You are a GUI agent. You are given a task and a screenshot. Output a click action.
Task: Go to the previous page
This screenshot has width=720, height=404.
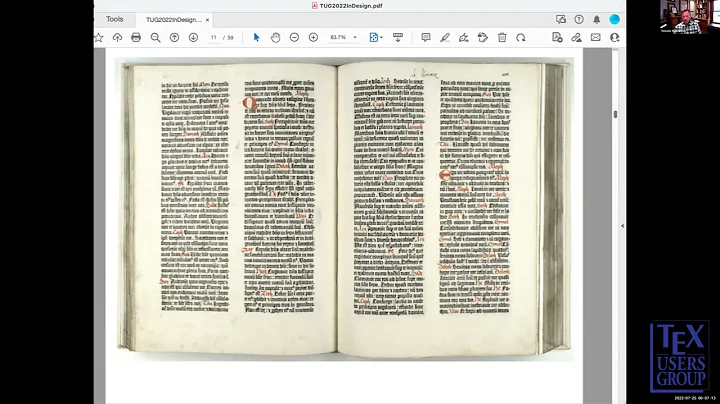point(174,38)
